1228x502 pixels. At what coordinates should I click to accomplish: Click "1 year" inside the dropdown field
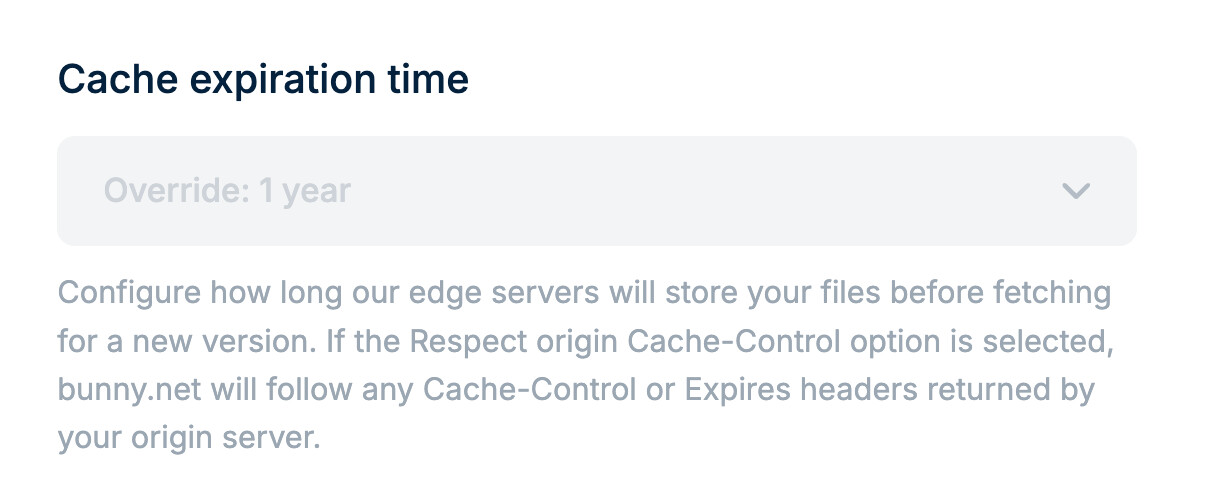coord(305,191)
